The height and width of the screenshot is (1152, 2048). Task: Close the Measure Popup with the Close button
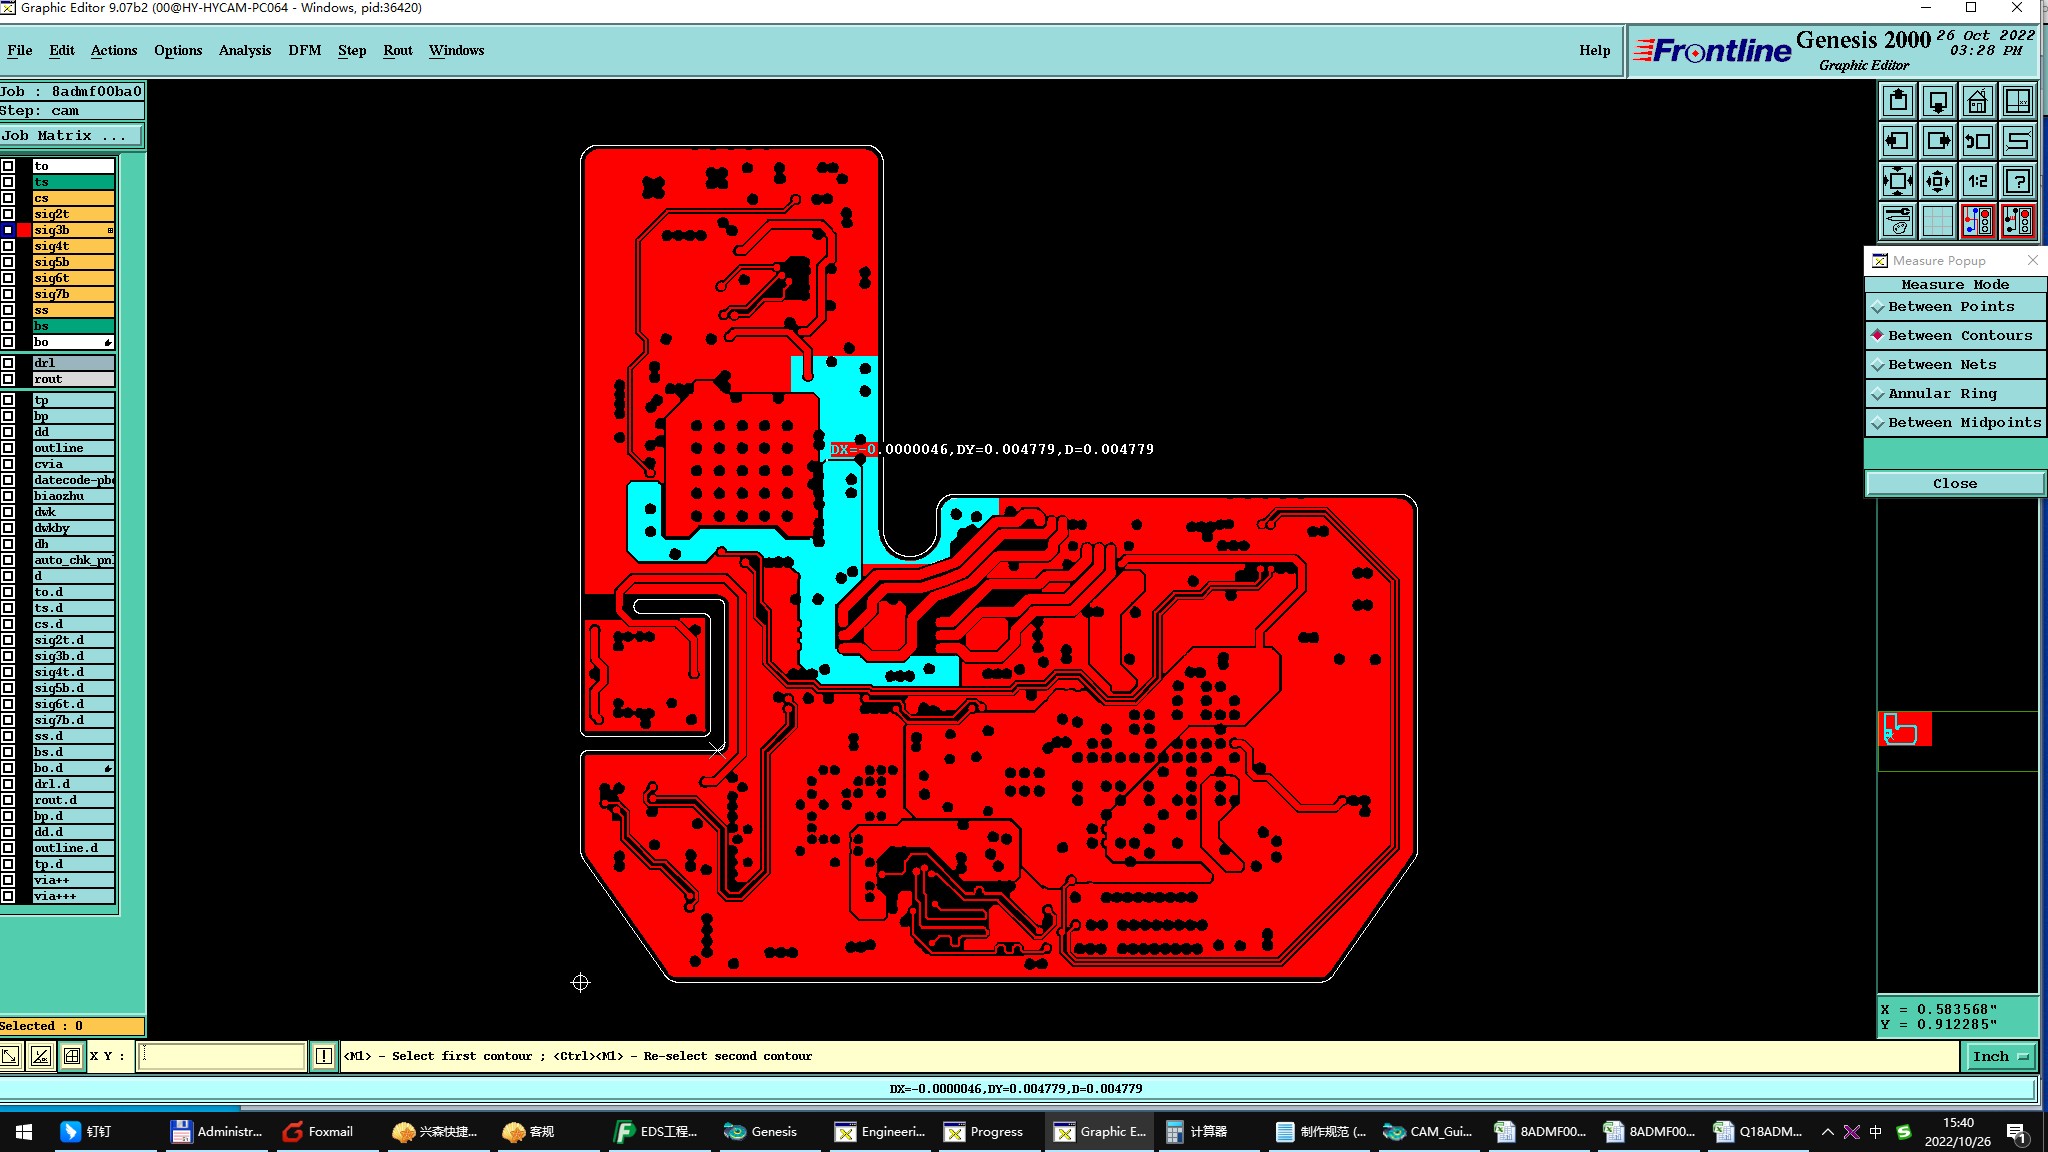[x=1955, y=484]
